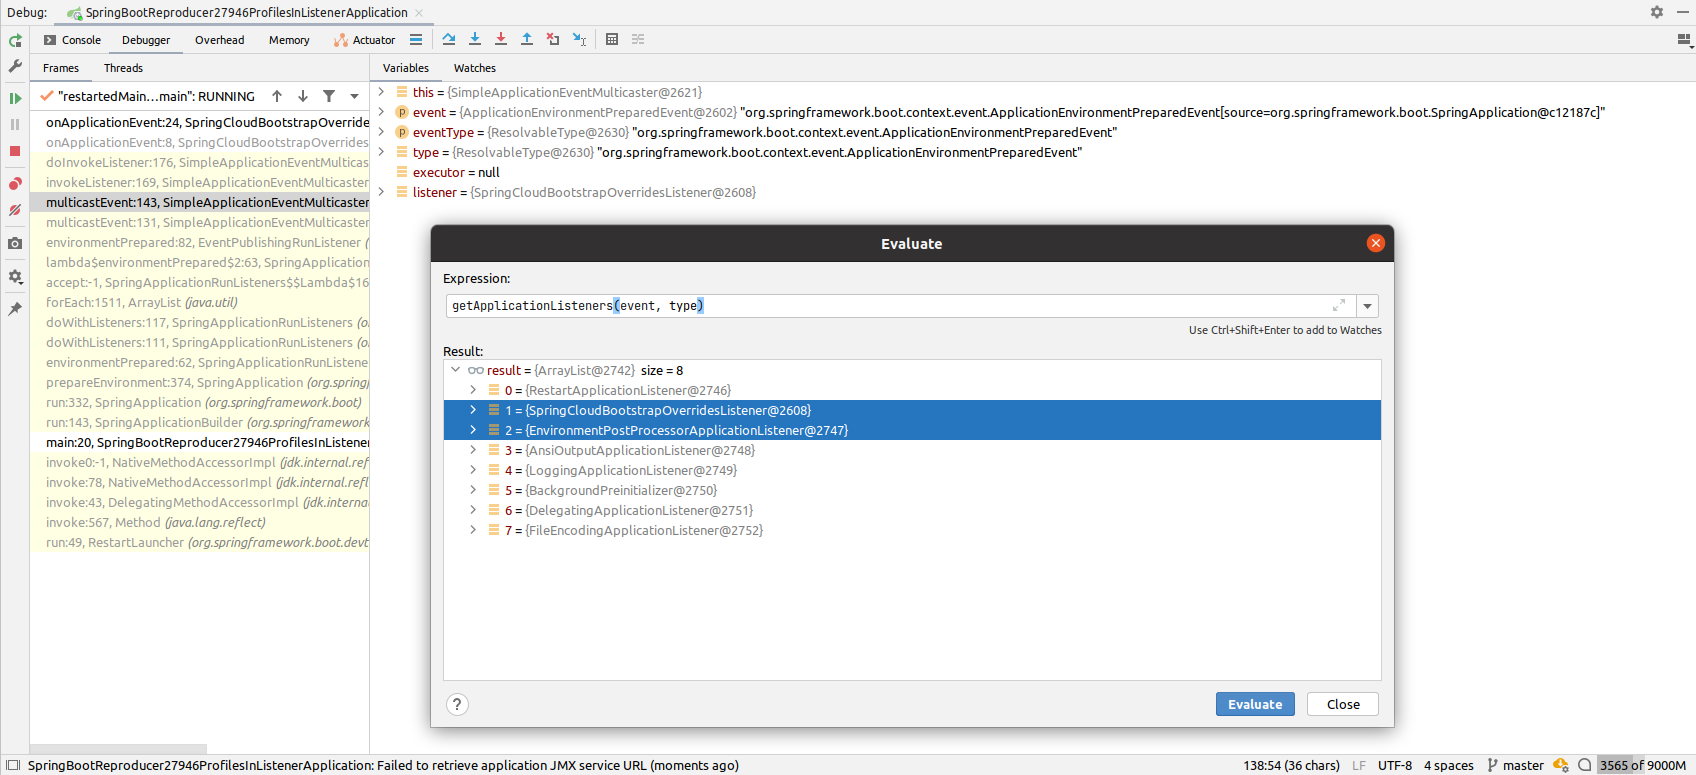View breakpoints red circles icon
1696x775 pixels.
15,184
